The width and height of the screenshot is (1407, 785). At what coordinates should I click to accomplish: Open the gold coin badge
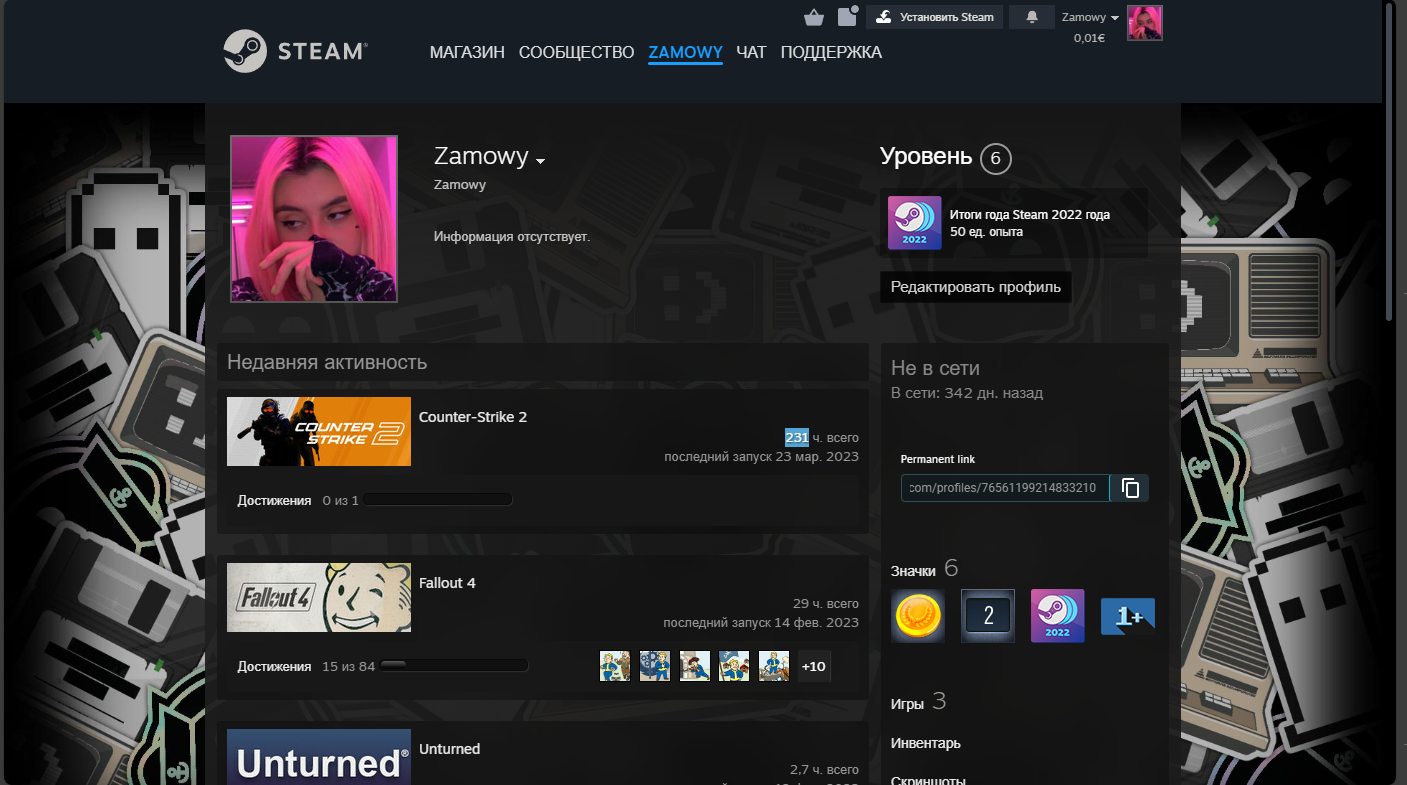[x=918, y=616]
